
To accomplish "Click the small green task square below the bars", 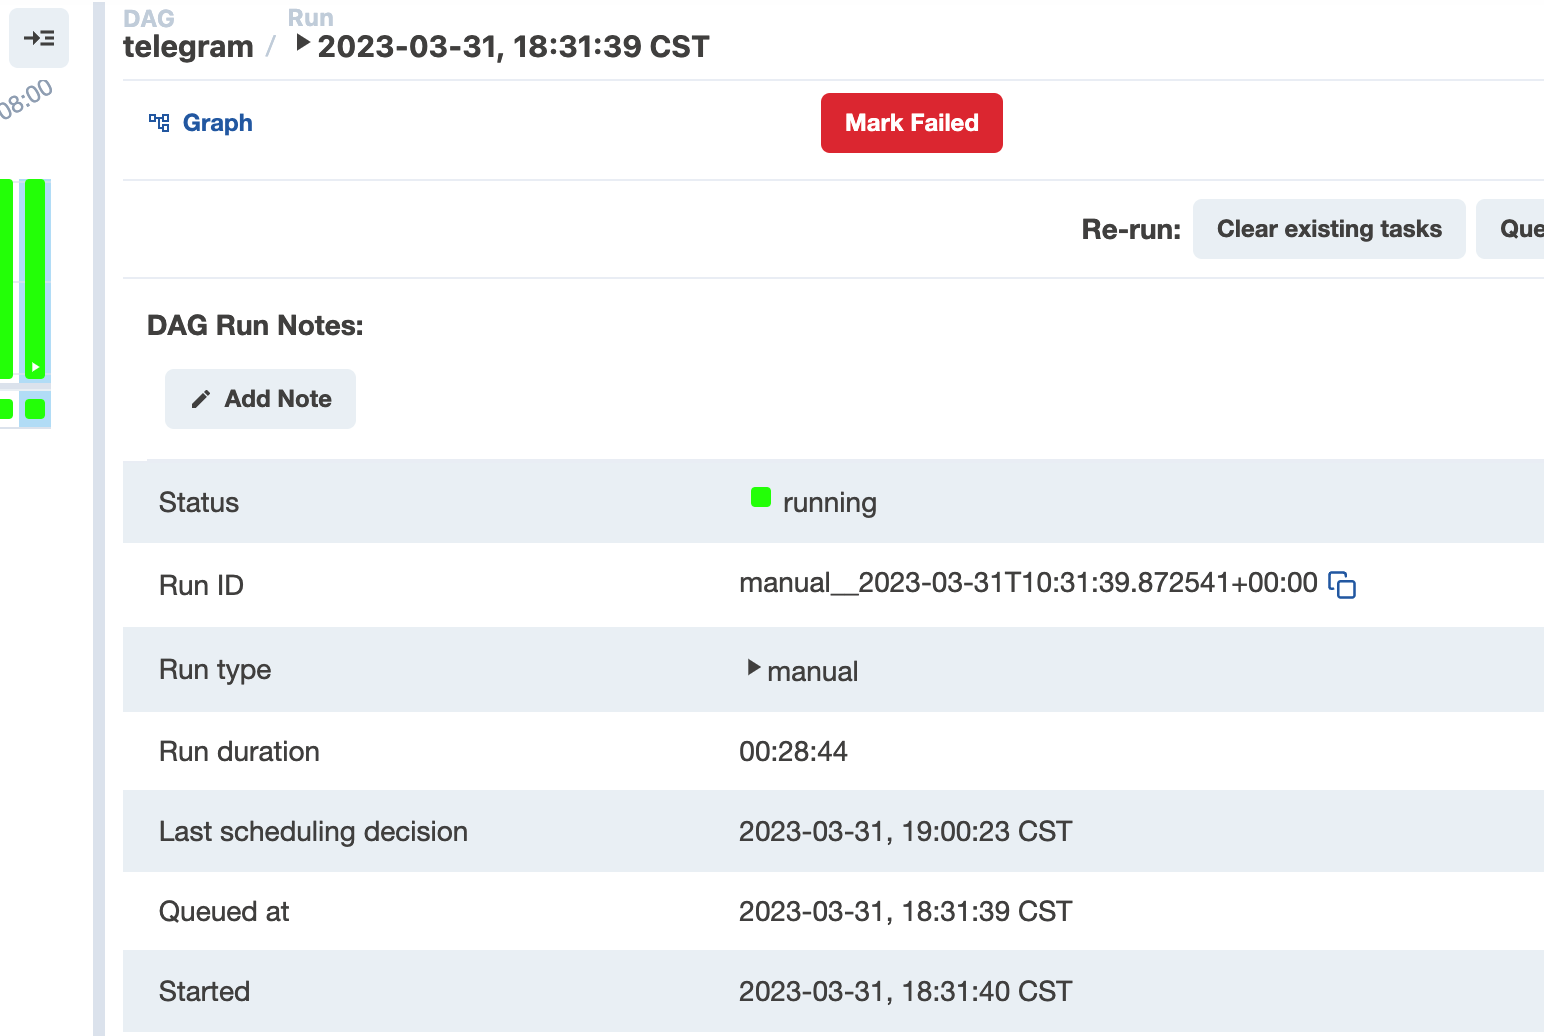I will (x=35, y=408).
